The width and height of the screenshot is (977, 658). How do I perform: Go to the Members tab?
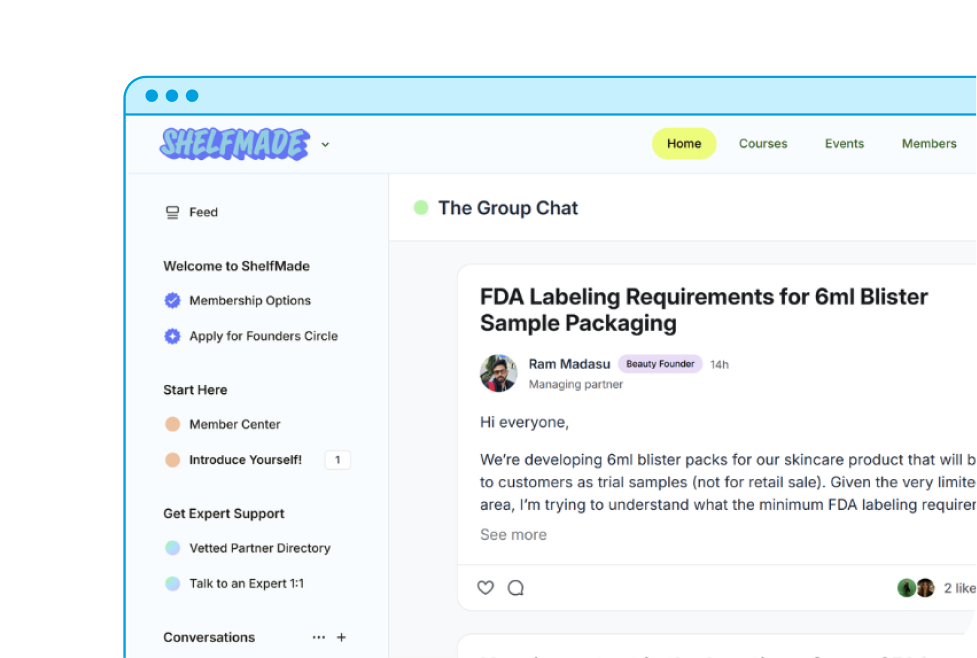[x=929, y=144]
